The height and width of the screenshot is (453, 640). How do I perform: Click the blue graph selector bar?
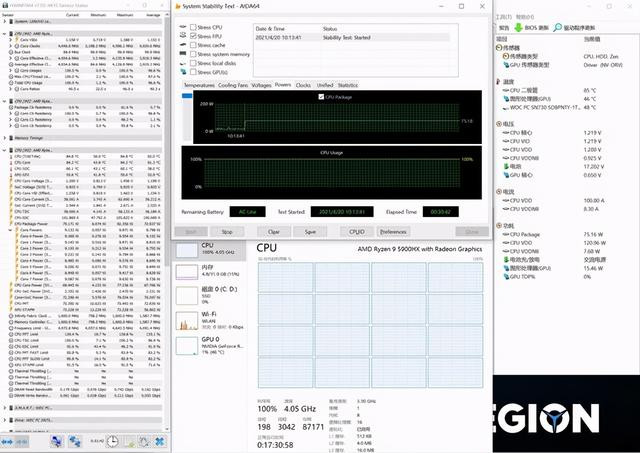pyautogui.click(x=187, y=95)
